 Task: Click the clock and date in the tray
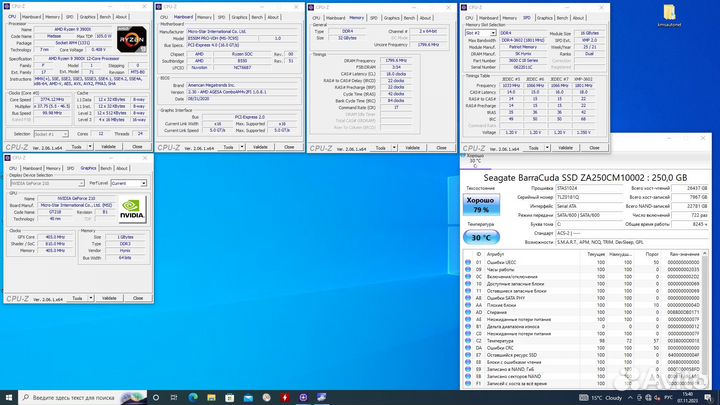click(687, 398)
